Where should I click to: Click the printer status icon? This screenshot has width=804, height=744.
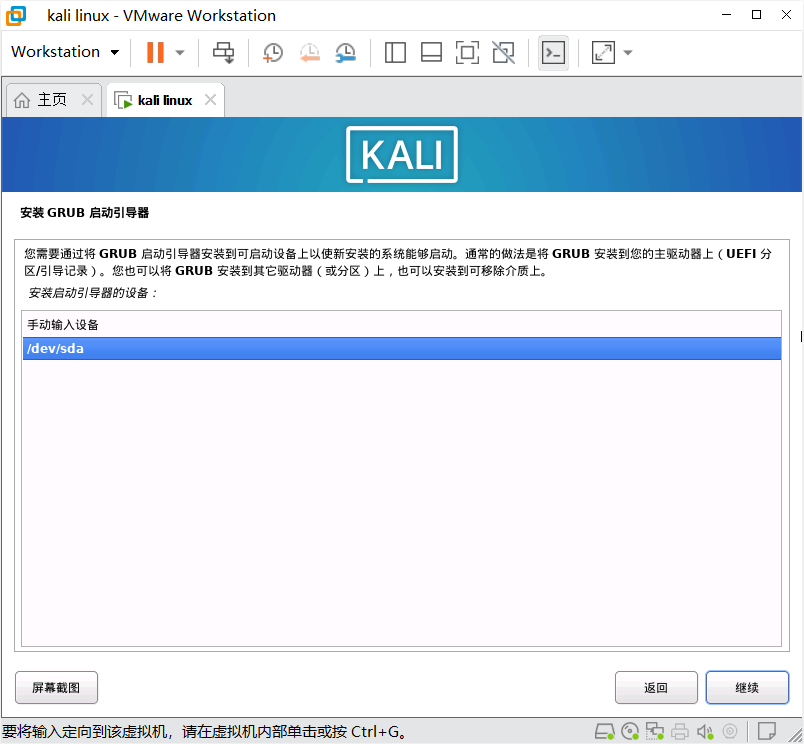[x=680, y=731]
